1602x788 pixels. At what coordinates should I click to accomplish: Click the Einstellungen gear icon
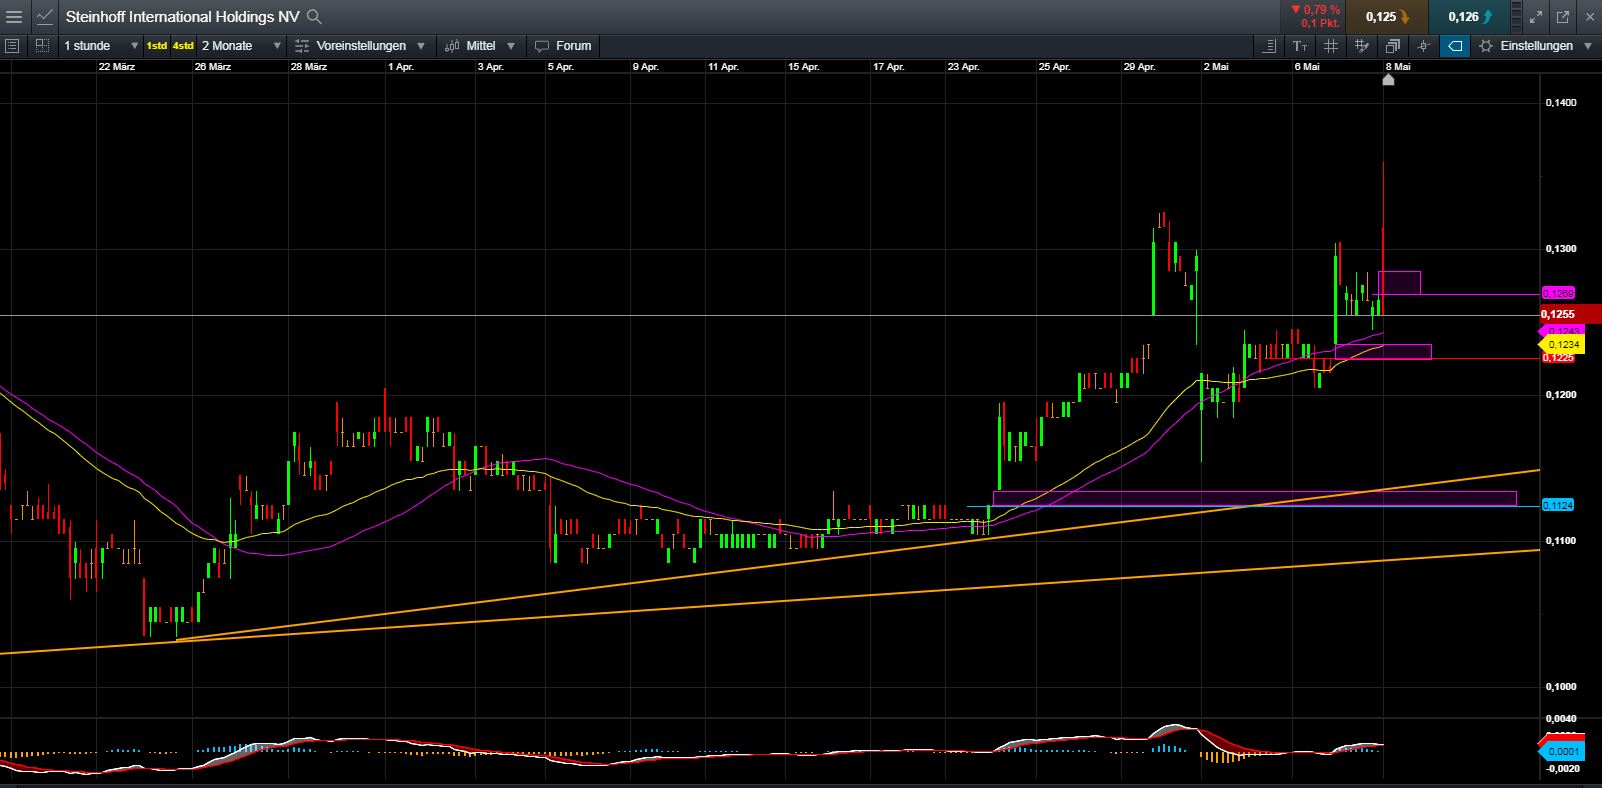coord(1486,46)
